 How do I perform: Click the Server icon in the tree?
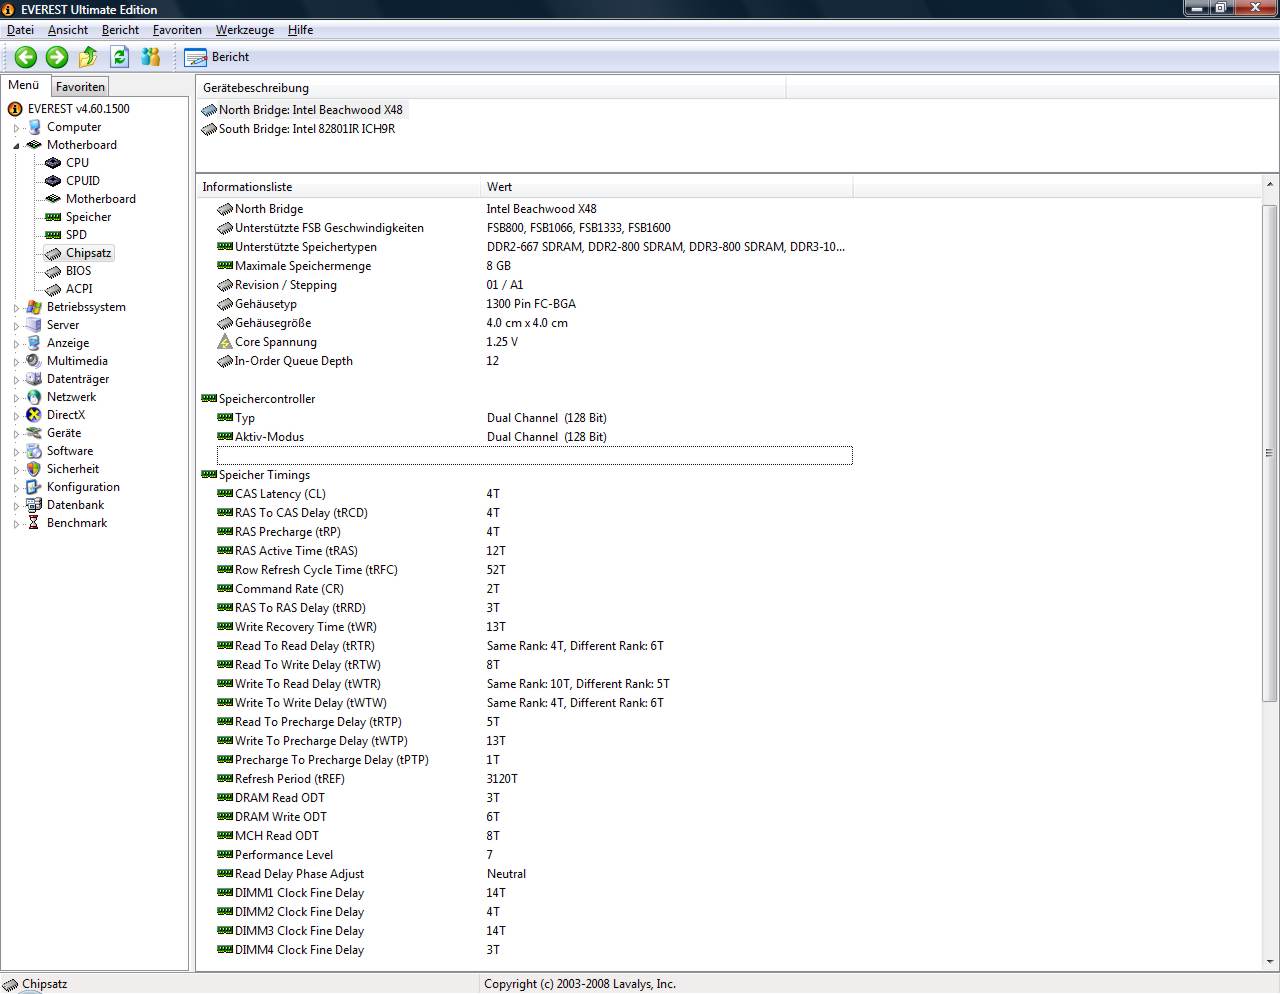pyautogui.click(x=34, y=325)
